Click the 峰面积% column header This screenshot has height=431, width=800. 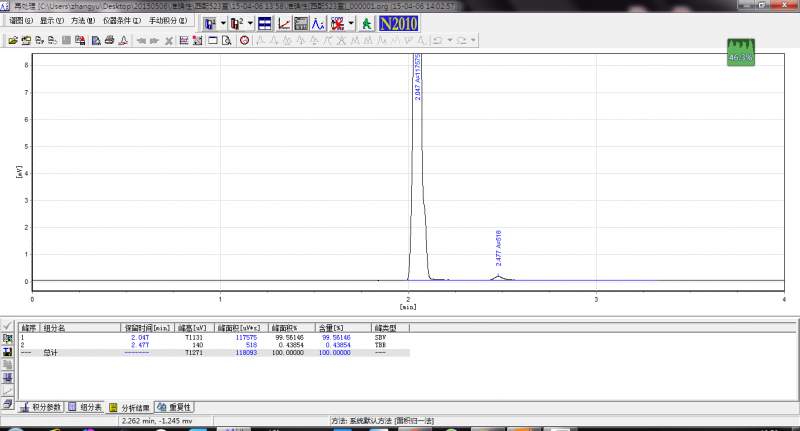coord(286,327)
